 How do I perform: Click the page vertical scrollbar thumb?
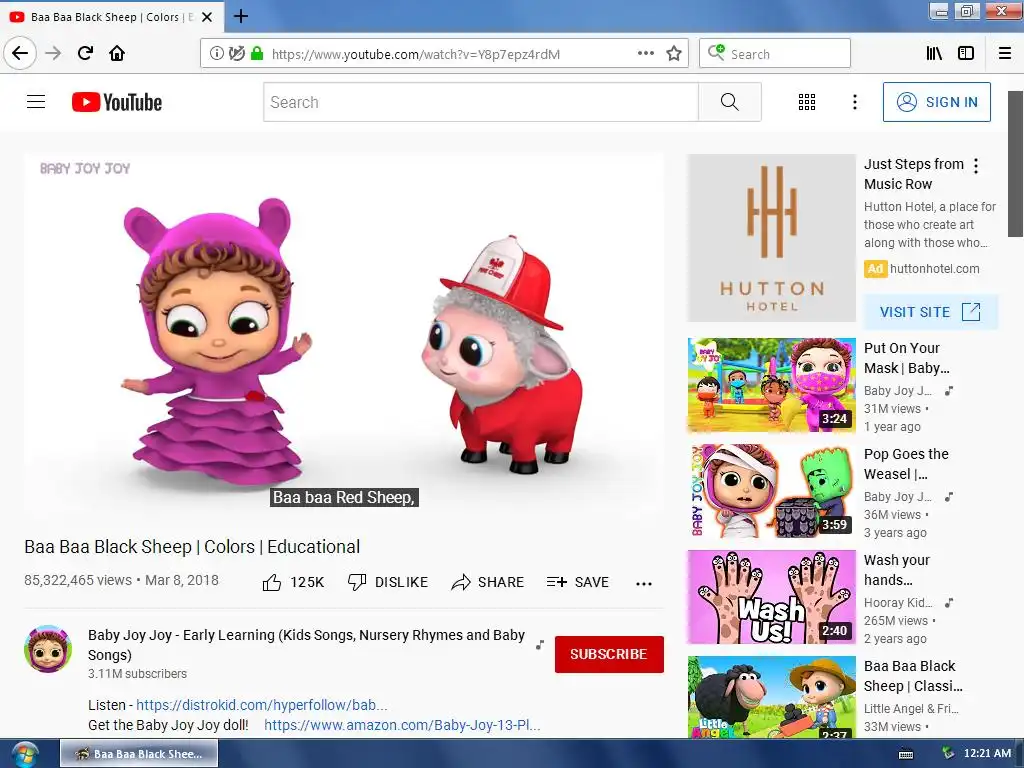pyautogui.click(x=1016, y=164)
